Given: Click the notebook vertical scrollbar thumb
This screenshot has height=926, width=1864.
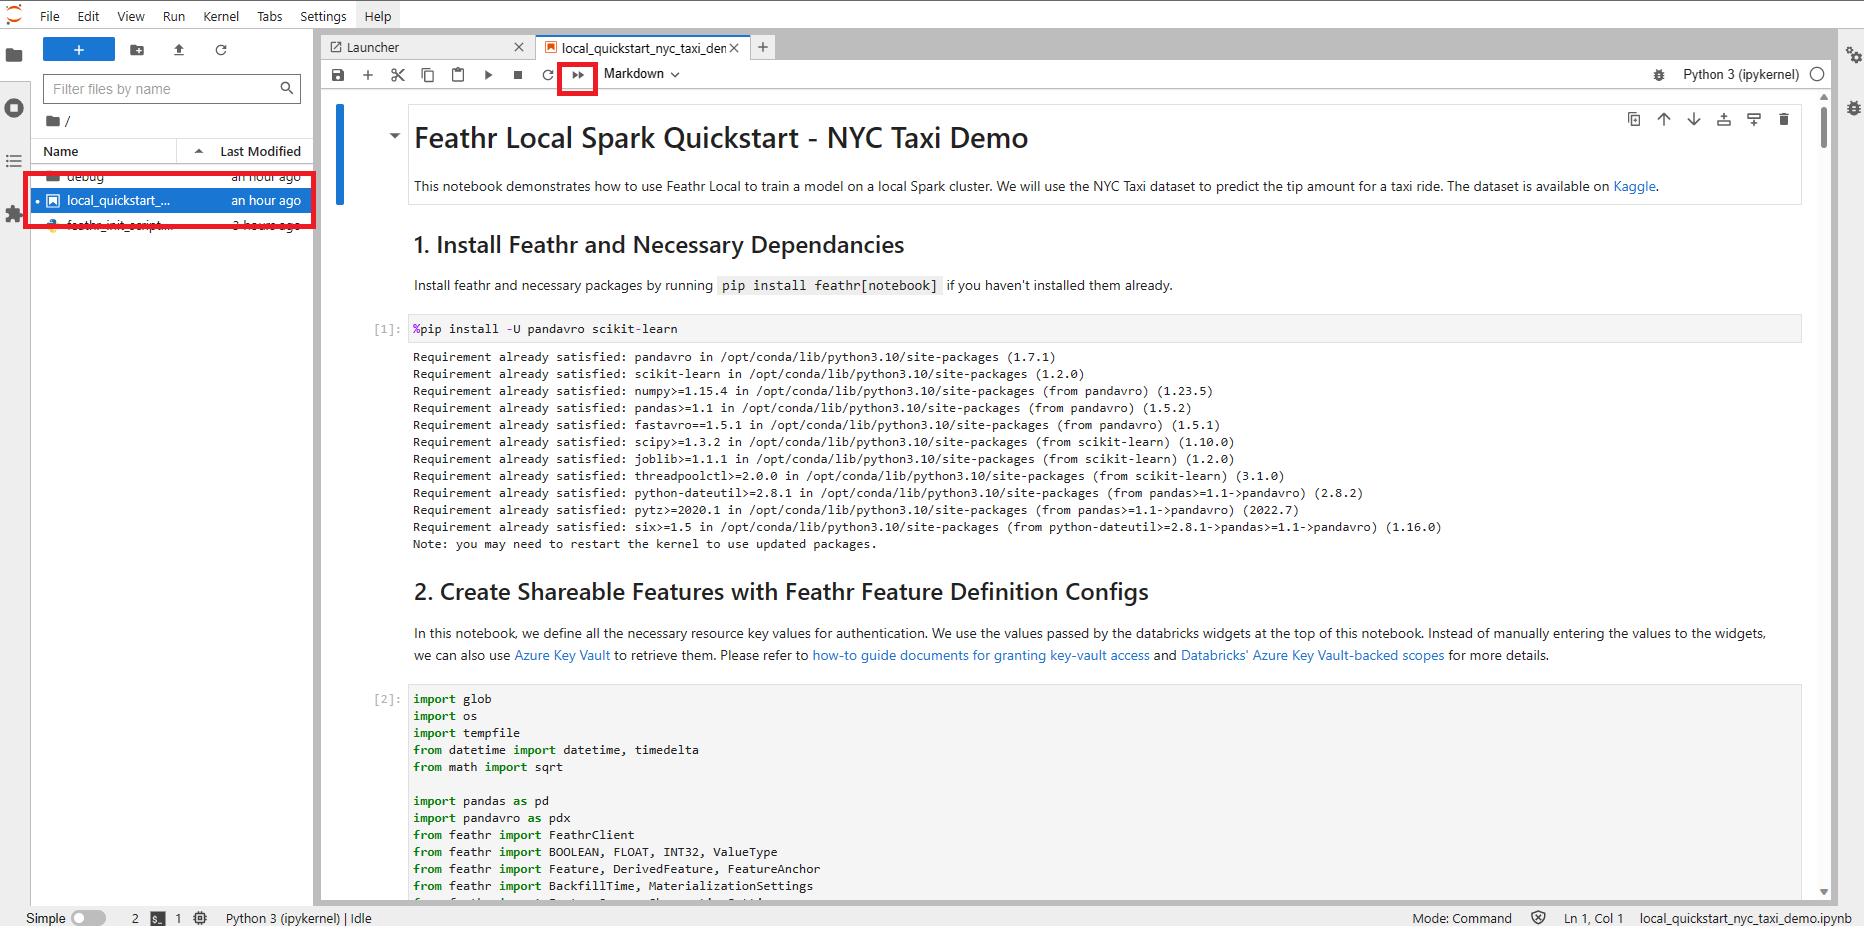Looking at the screenshot, I should click(1824, 127).
